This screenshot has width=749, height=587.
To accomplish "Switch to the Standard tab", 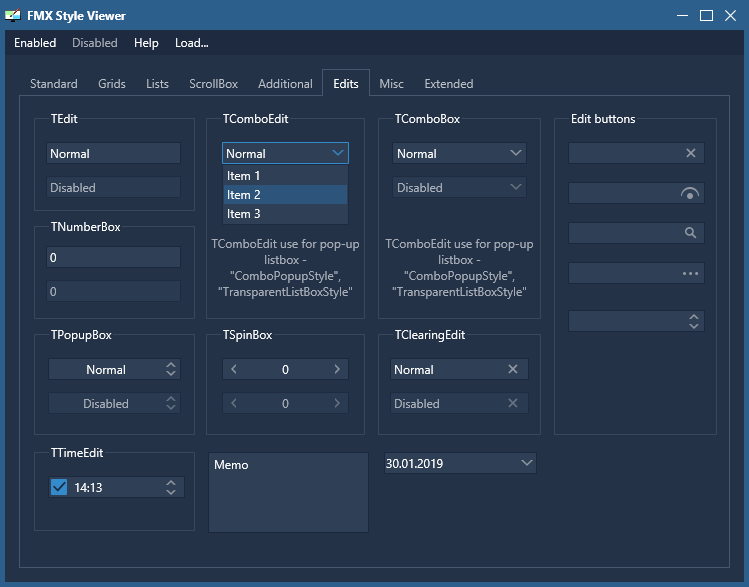I will click(54, 84).
